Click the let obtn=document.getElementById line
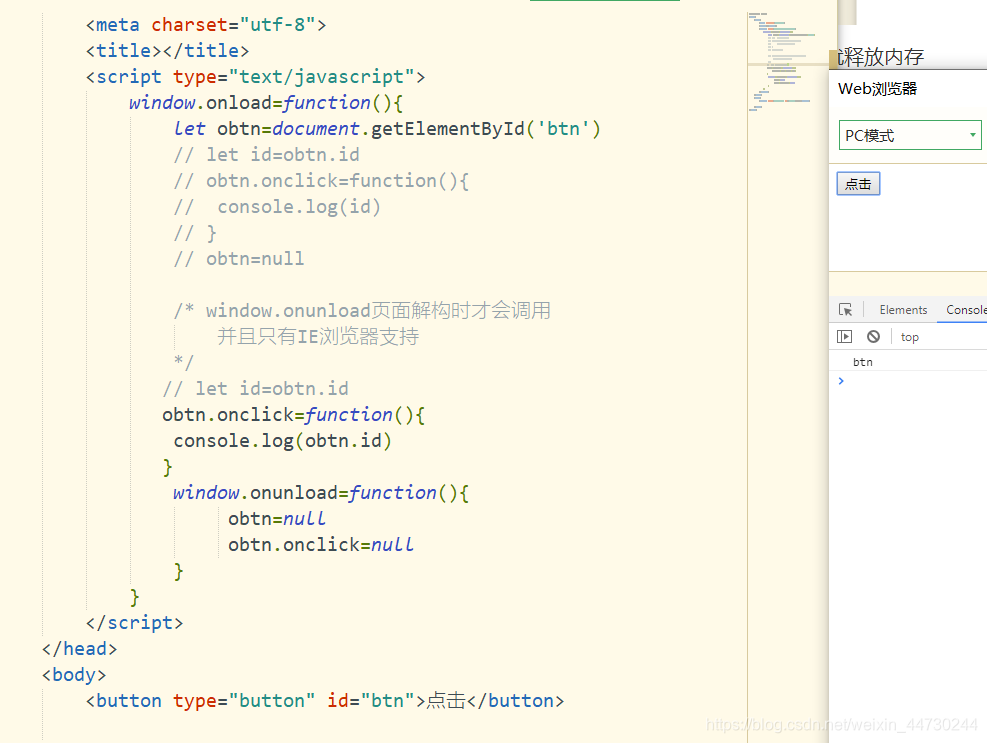The height and width of the screenshot is (743, 987). tap(387, 128)
